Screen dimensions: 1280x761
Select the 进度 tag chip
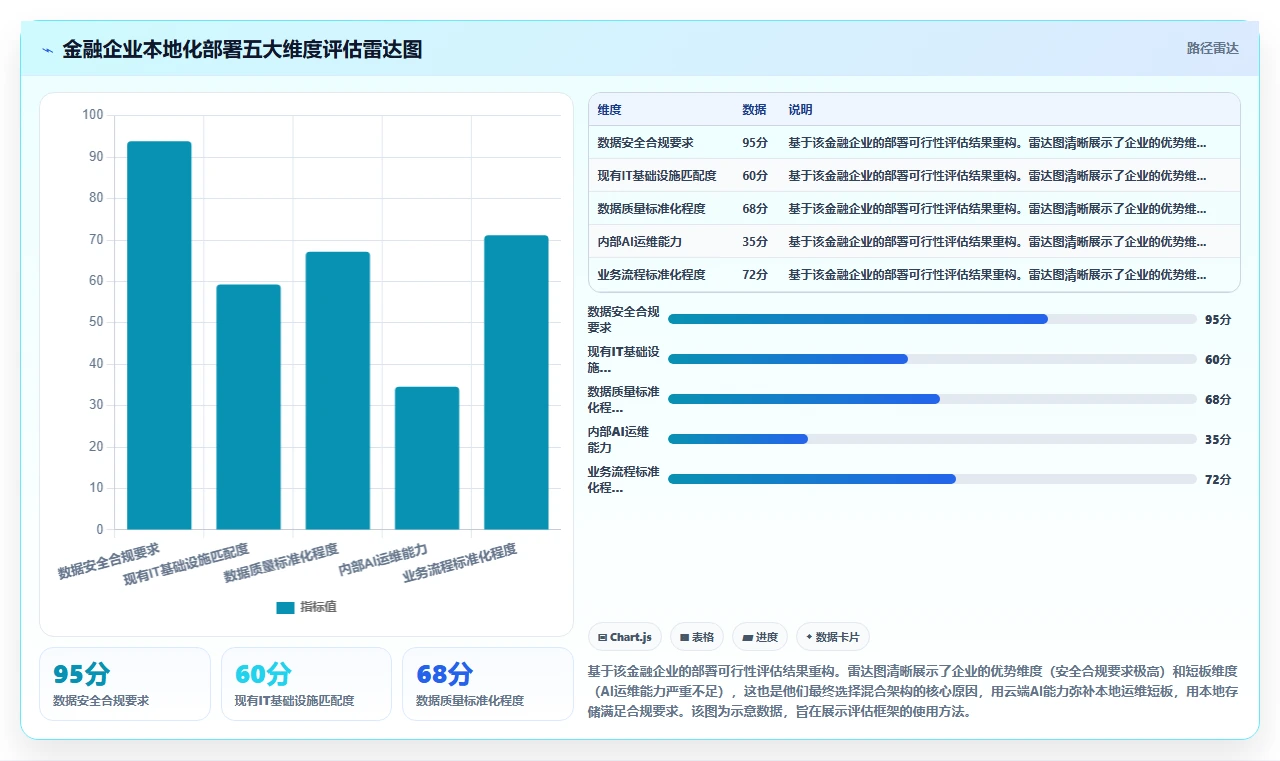pos(760,637)
